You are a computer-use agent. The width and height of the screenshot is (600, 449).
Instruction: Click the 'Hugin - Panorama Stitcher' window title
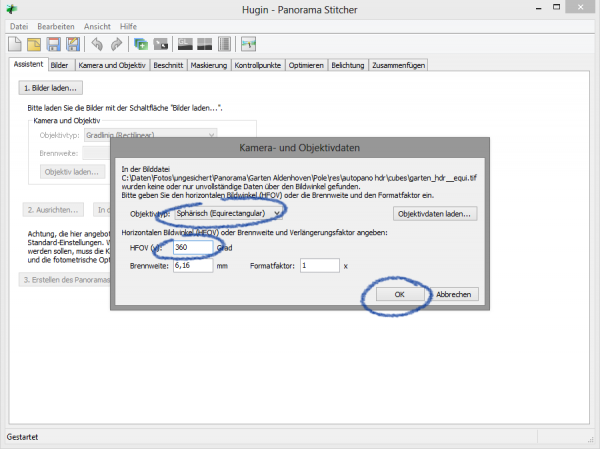[300, 10]
